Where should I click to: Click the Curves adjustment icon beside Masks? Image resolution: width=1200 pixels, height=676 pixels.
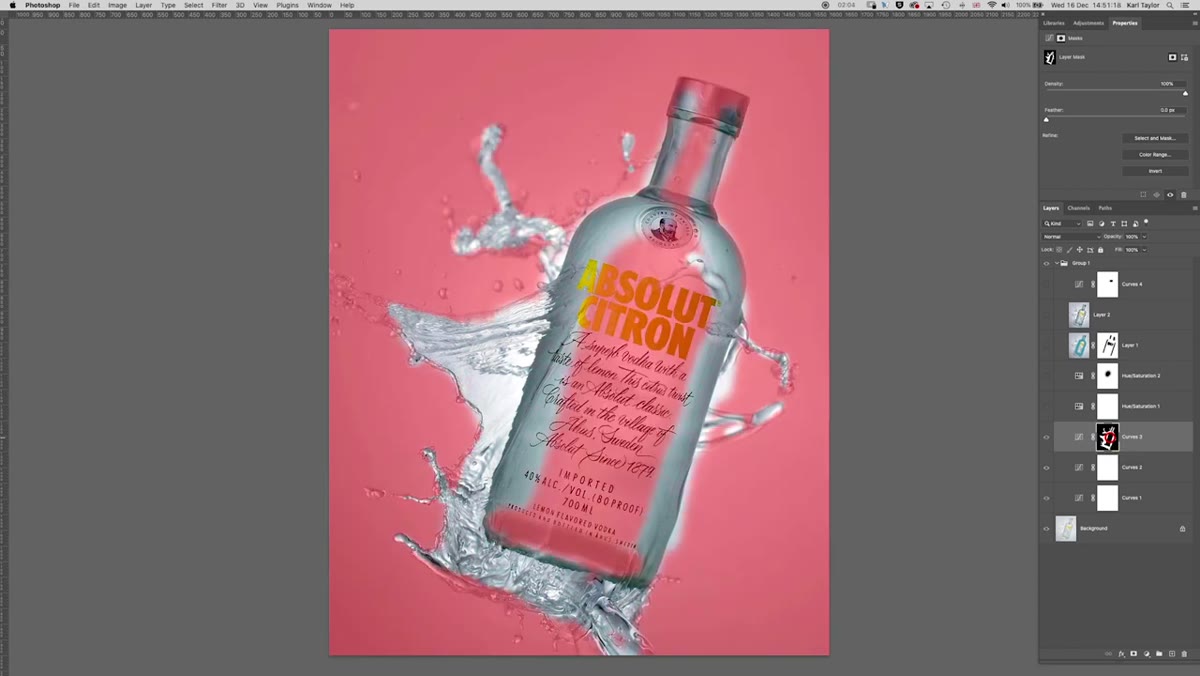(1049, 38)
